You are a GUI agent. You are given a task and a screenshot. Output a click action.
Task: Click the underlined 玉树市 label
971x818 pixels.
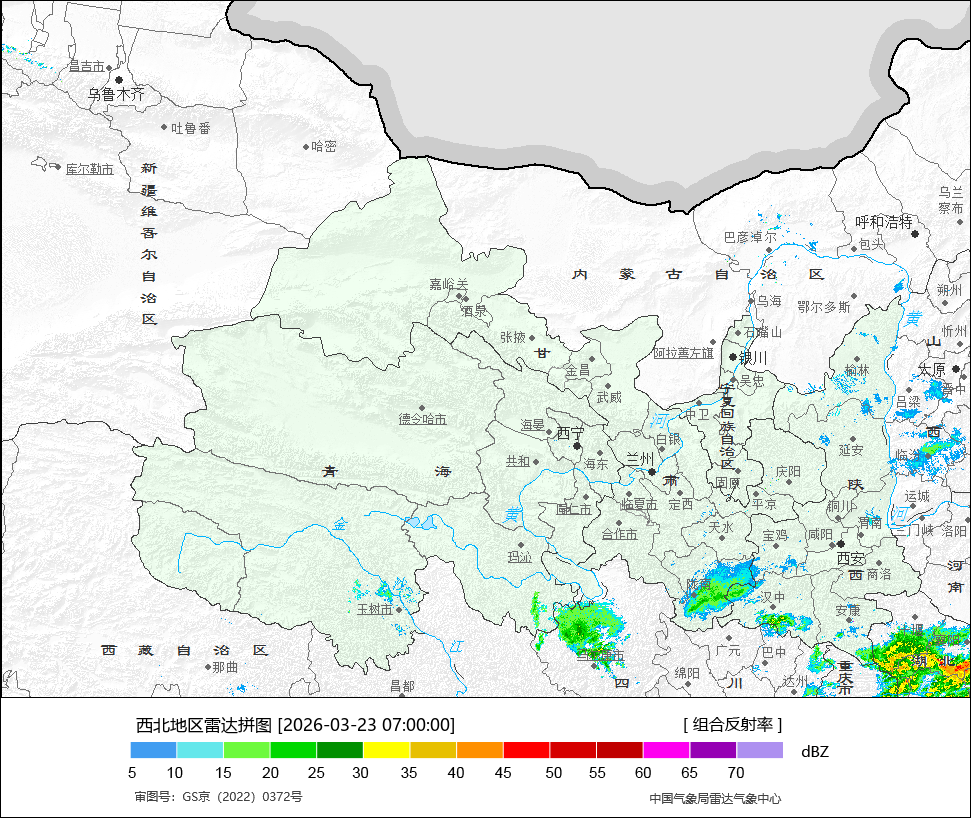375,609
